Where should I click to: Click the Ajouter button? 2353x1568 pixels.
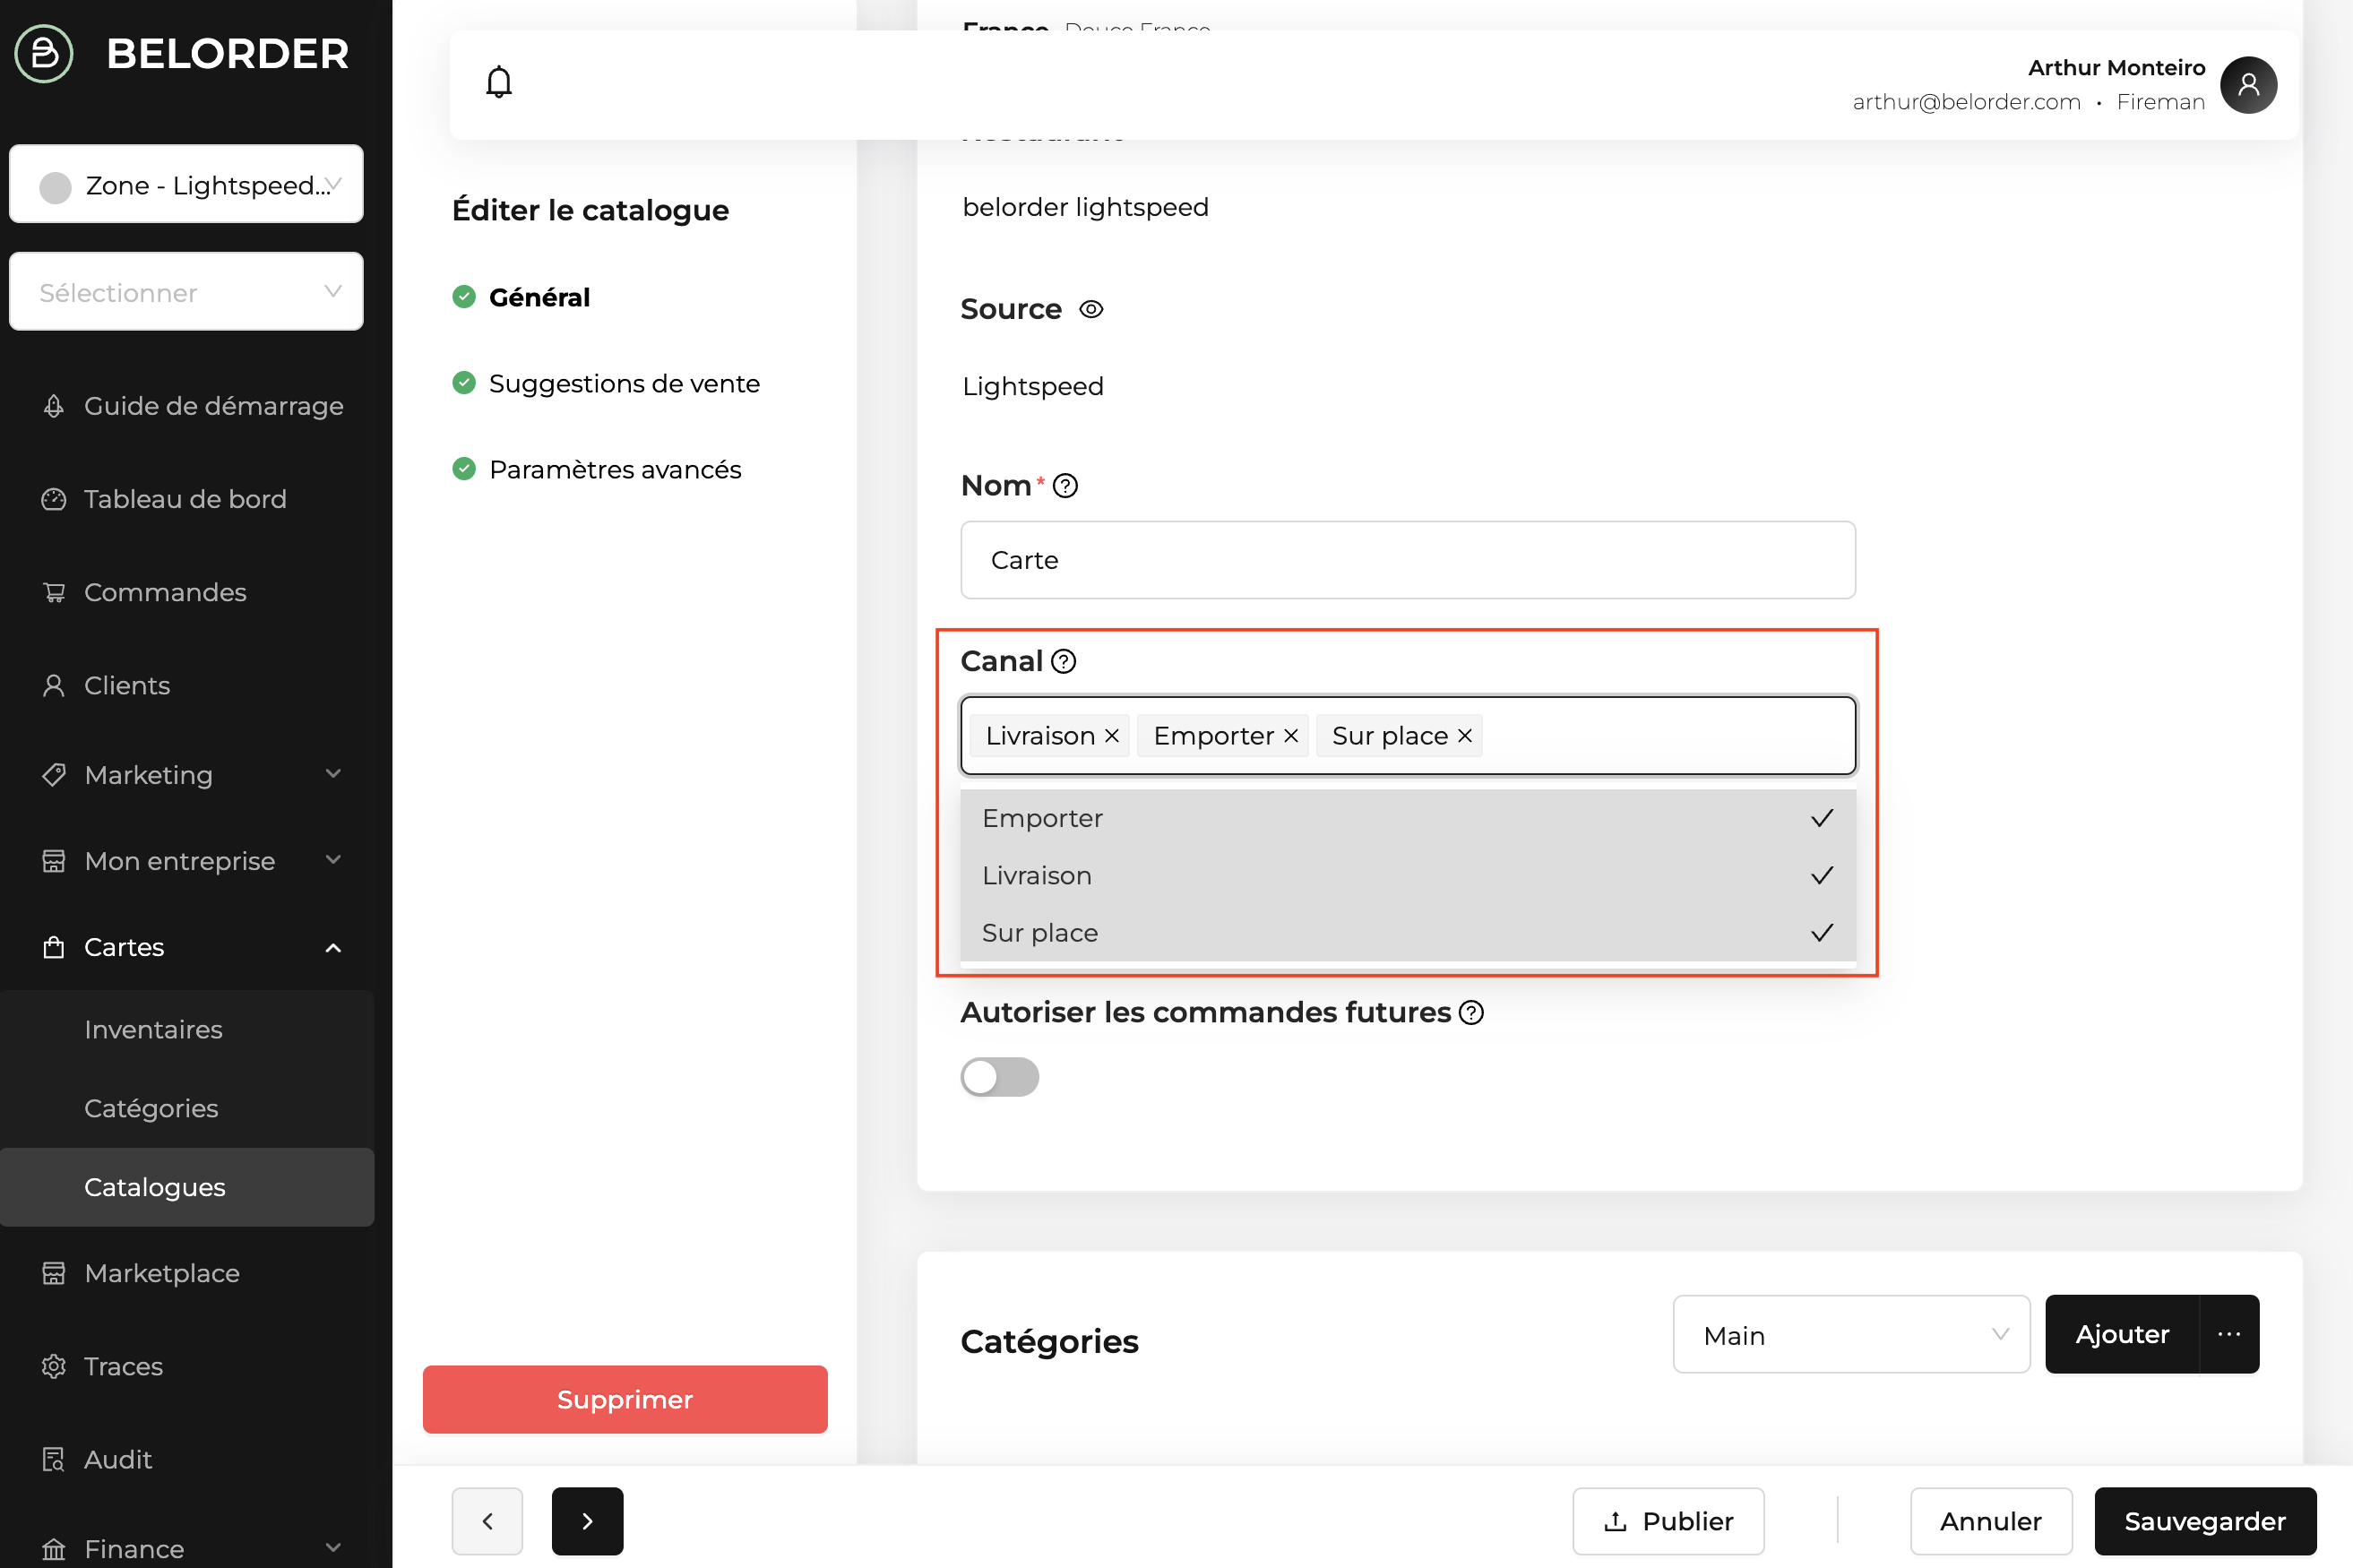(x=2122, y=1334)
